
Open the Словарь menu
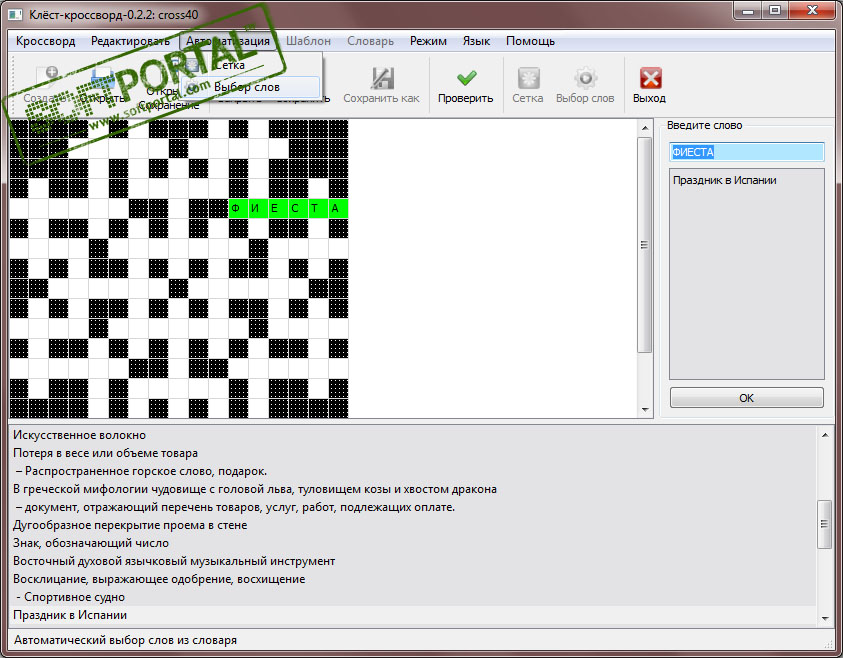(x=370, y=41)
